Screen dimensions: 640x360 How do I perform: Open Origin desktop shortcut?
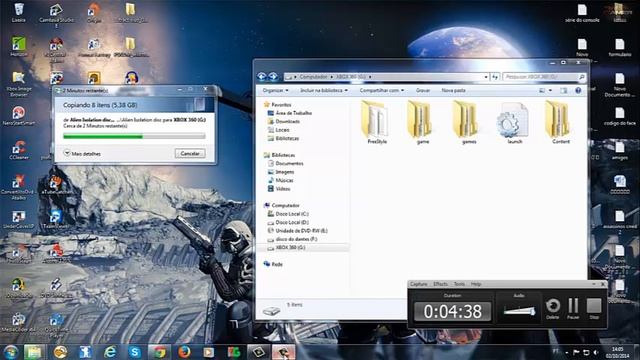[94, 12]
